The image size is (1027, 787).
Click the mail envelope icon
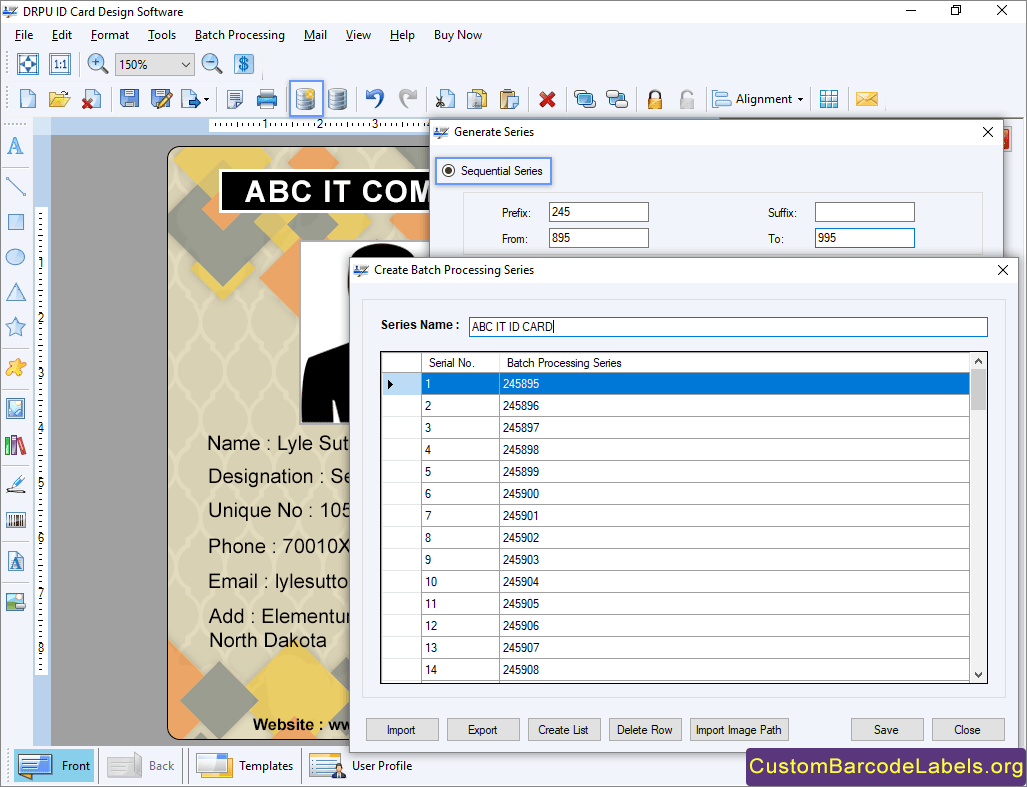(x=867, y=99)
